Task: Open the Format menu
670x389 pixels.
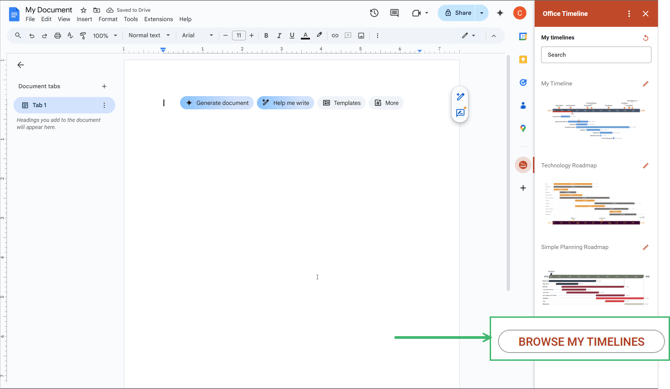Action: (x=108, y=19)
